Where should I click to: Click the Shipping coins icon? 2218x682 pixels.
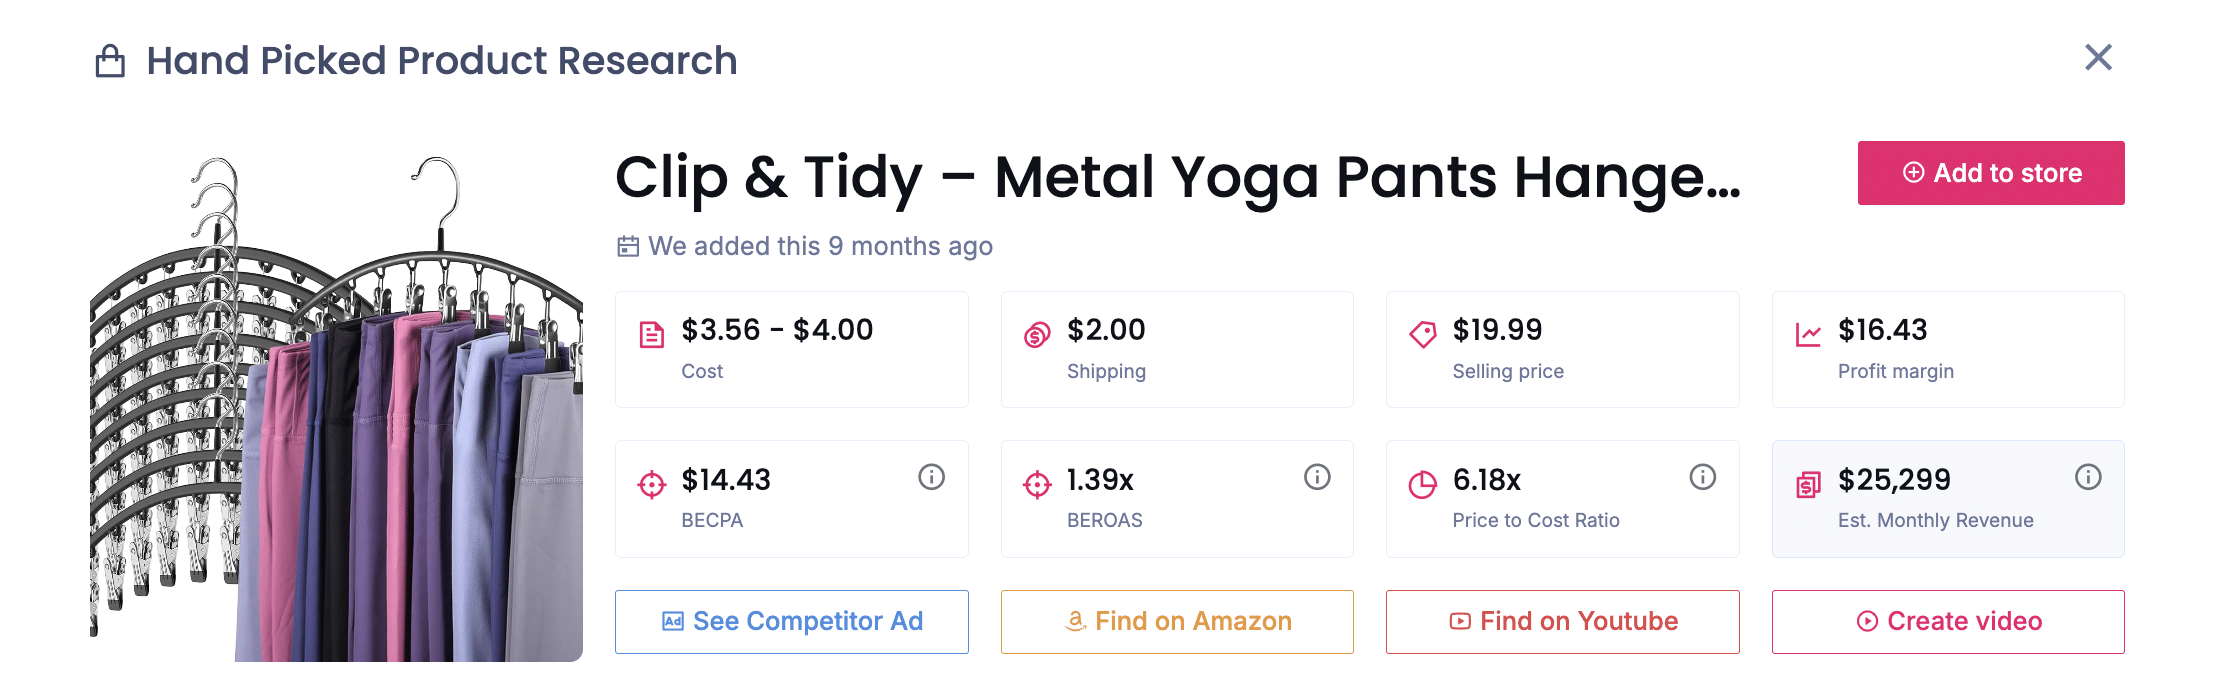1037,335
